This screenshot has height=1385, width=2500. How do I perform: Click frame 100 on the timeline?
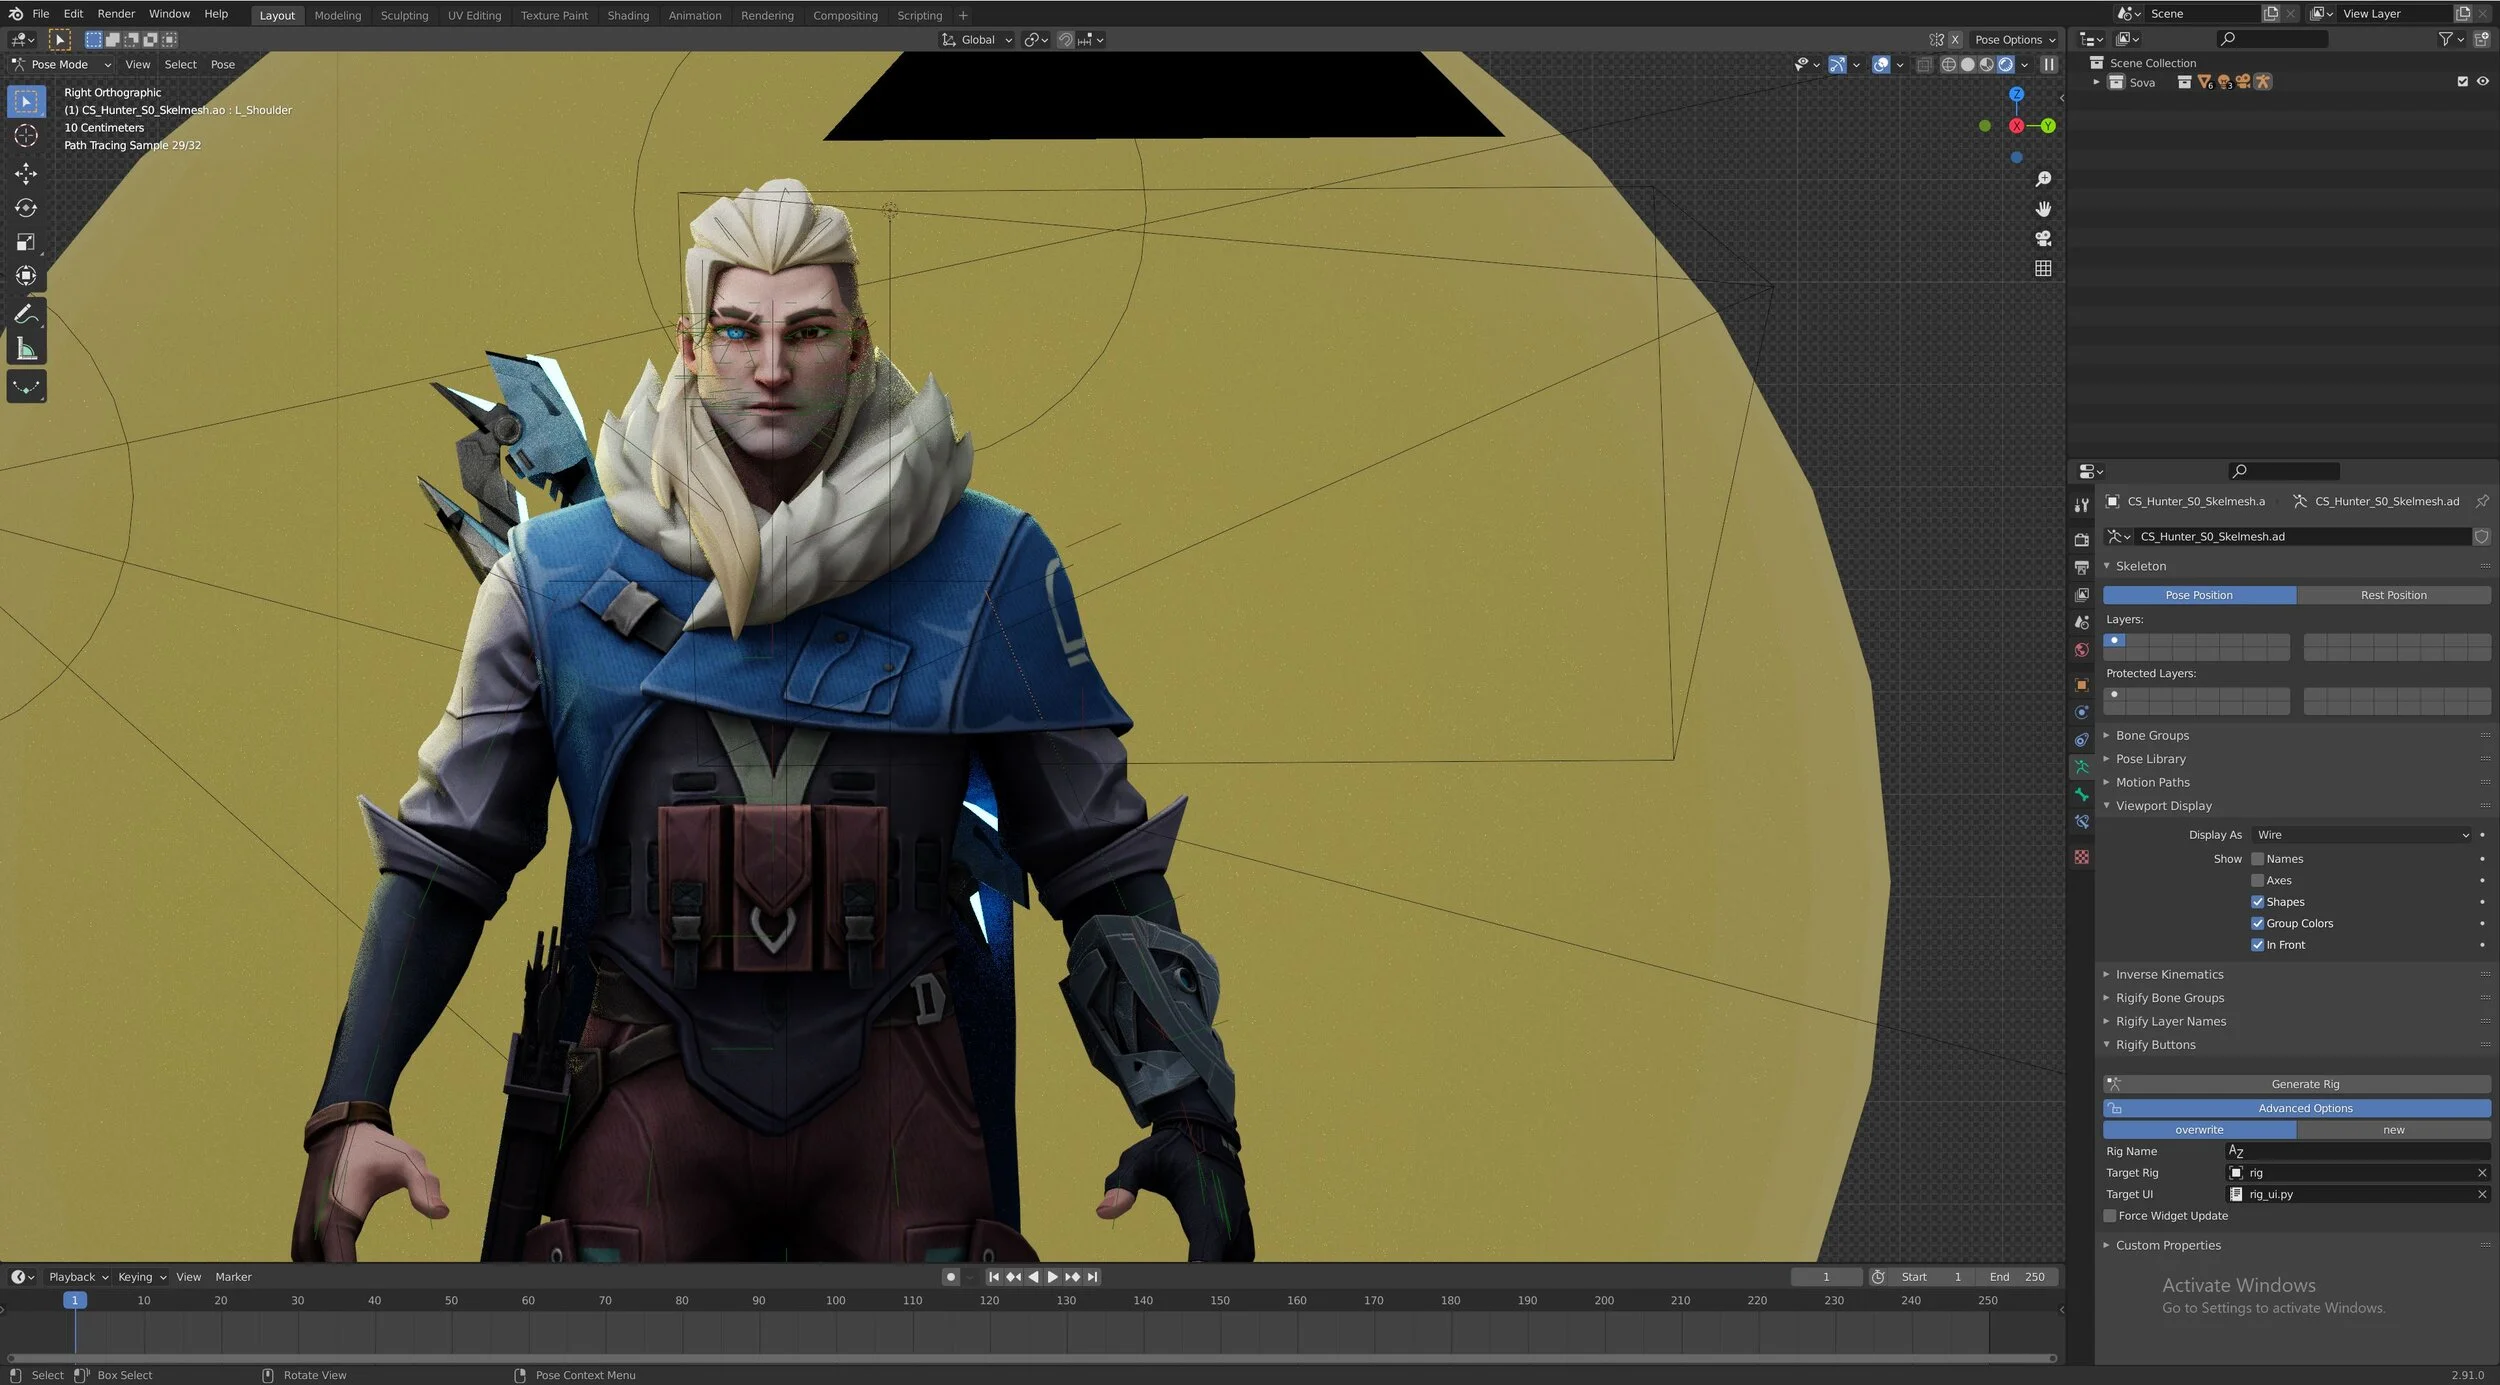tap(836, 1301)
